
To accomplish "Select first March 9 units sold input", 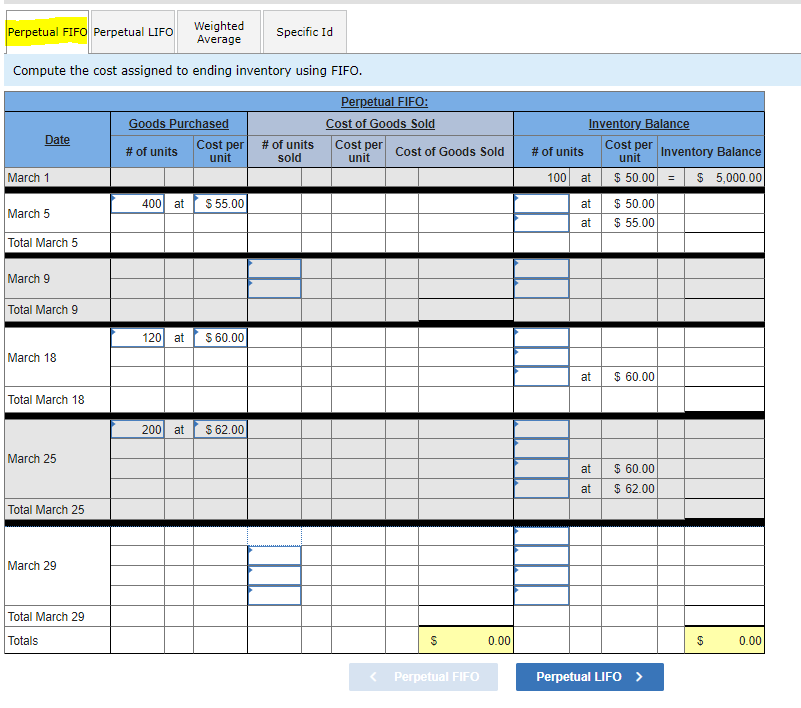I will 274,269.
